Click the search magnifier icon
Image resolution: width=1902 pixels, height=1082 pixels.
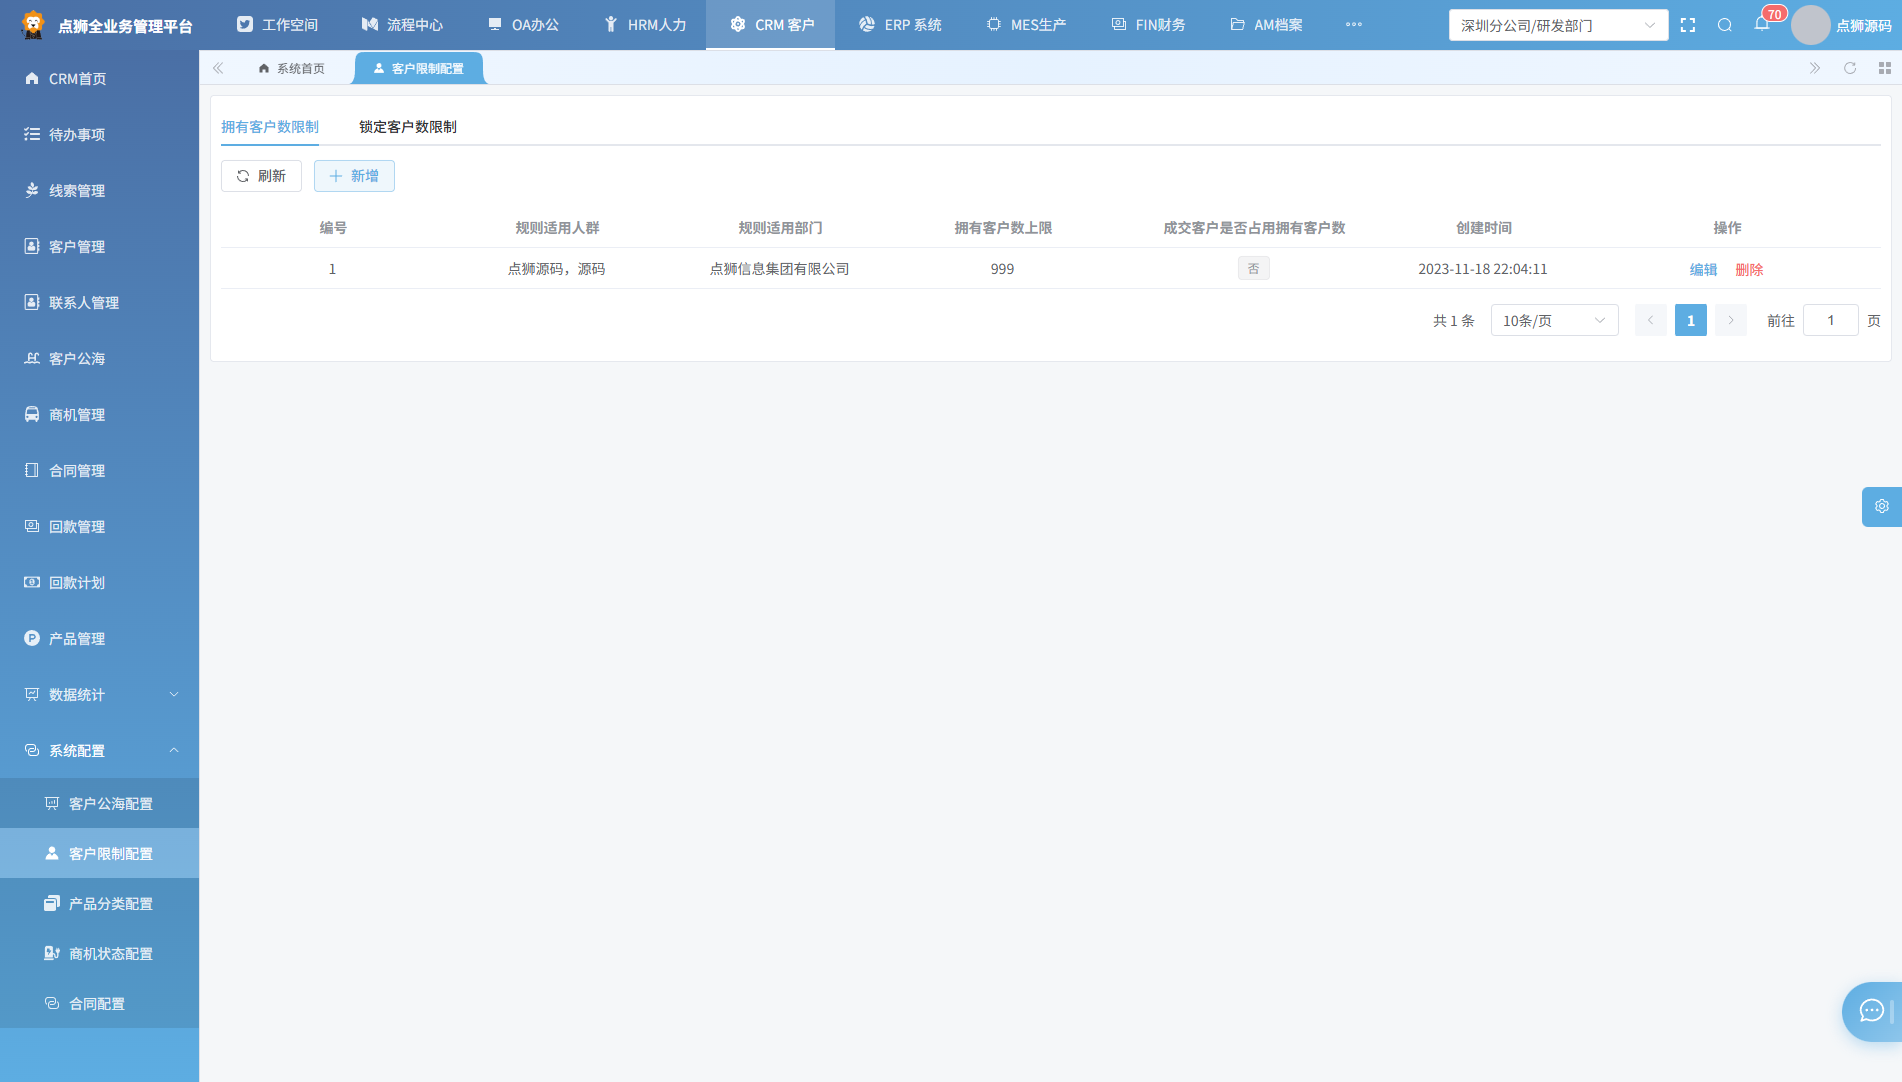click(x=1725, y=25)
